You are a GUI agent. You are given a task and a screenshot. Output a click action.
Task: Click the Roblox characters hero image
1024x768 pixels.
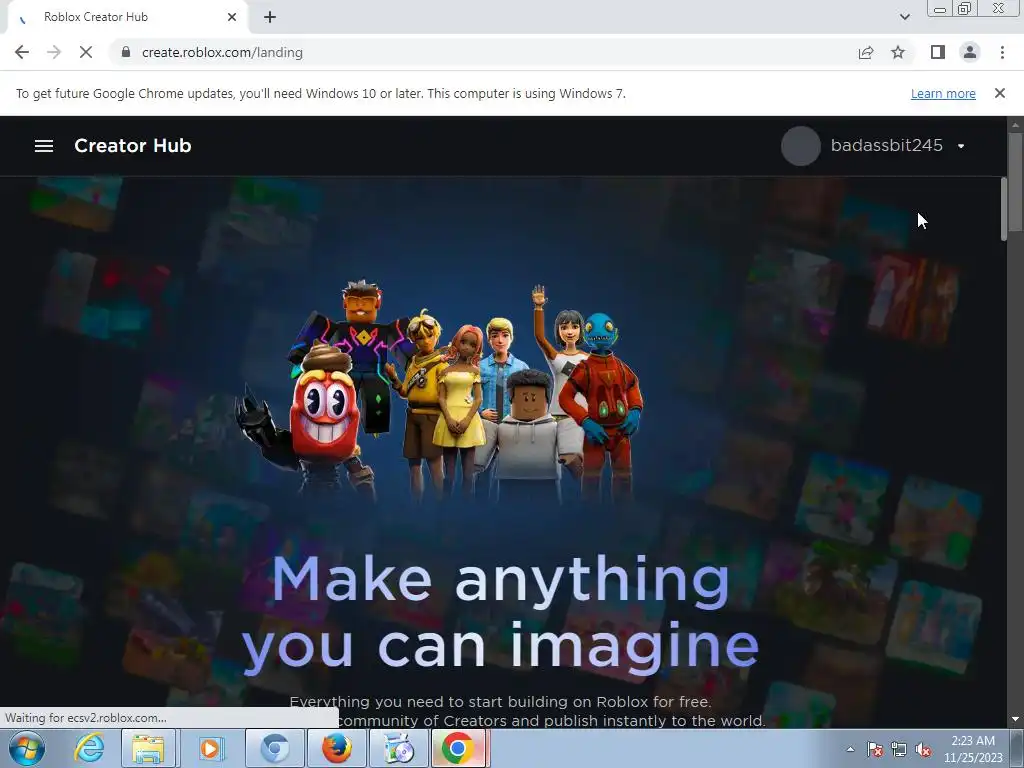tap(439, 392)
